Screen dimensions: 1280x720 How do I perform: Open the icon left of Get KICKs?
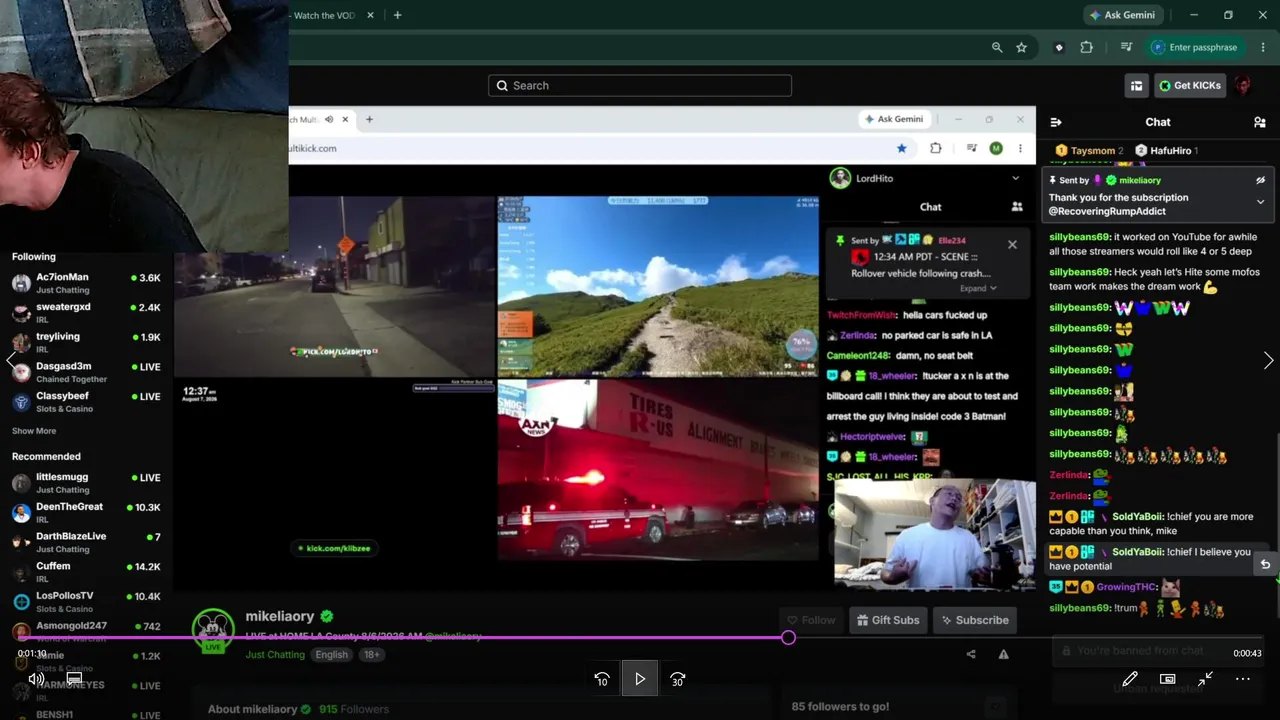click(x=1136, y=86)
